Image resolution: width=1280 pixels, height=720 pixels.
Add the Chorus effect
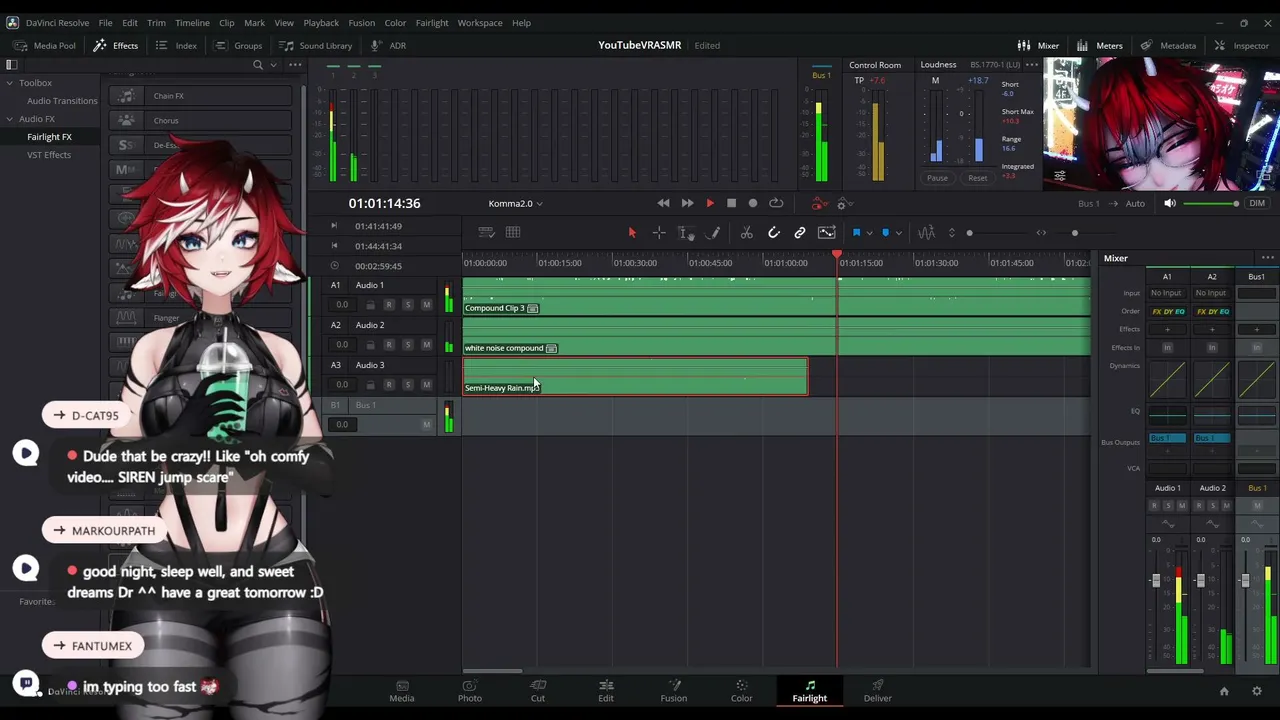[200, 121]
